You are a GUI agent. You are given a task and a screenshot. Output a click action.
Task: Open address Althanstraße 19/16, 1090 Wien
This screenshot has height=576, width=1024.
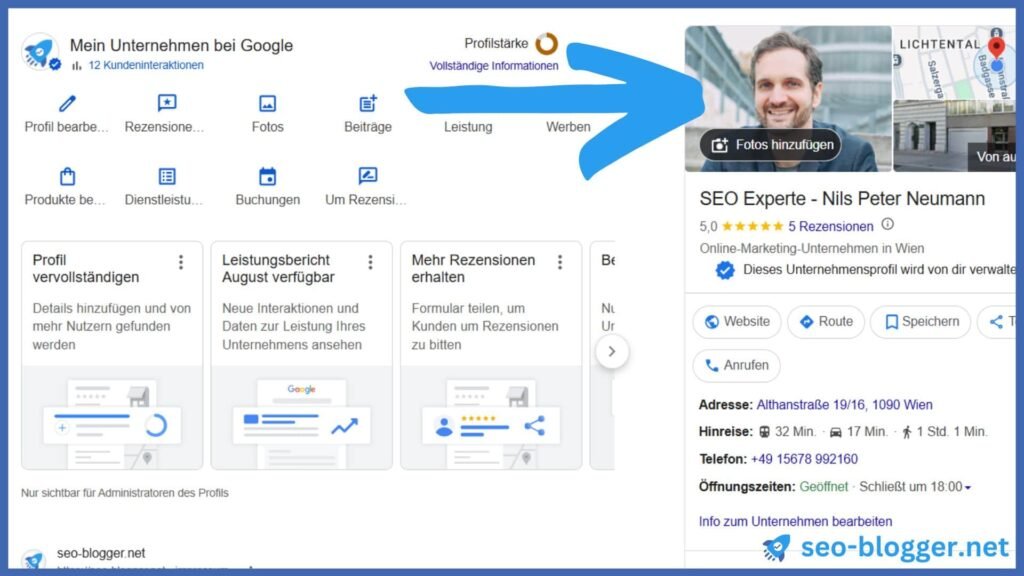click(x=844, y=405)
